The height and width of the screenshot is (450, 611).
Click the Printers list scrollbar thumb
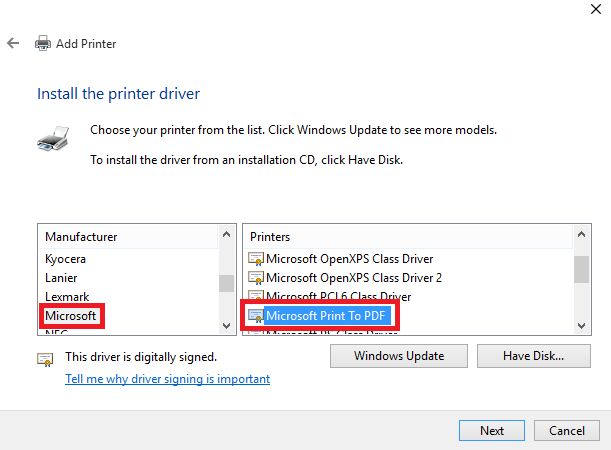(x=581, y=269)
